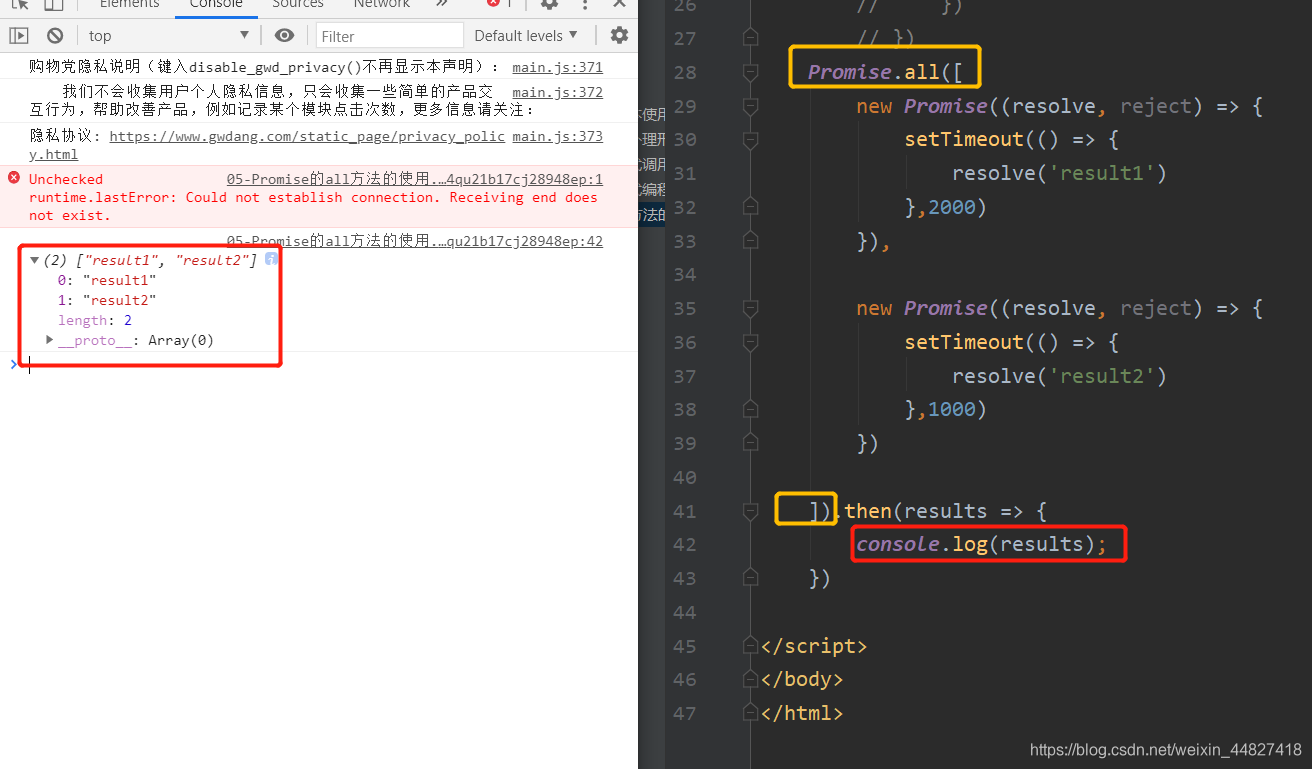Click the blue info badge after array preview

[271, 259]
